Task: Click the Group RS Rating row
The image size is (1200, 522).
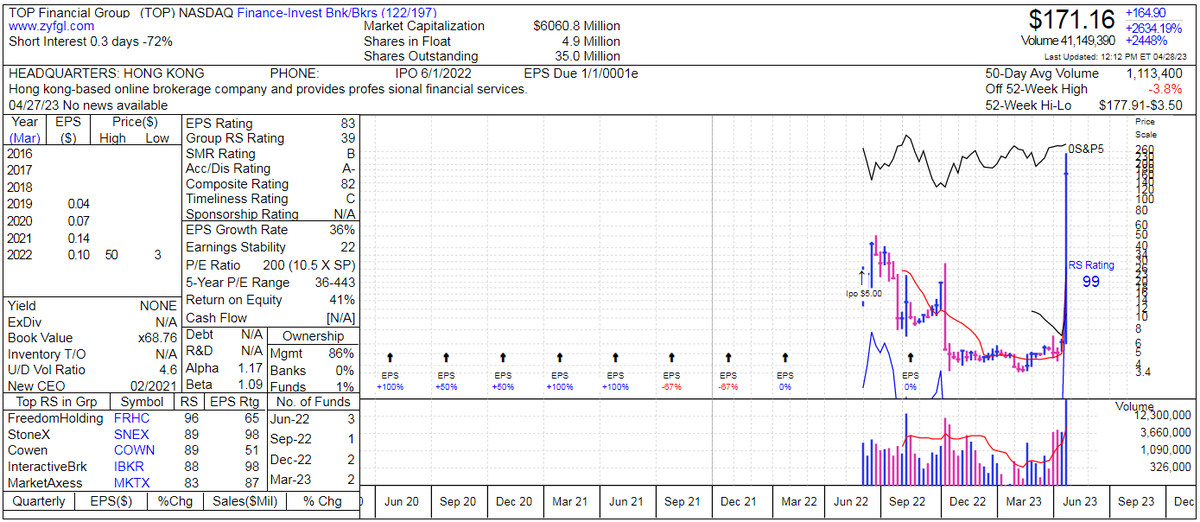Action: click(269, 139)
